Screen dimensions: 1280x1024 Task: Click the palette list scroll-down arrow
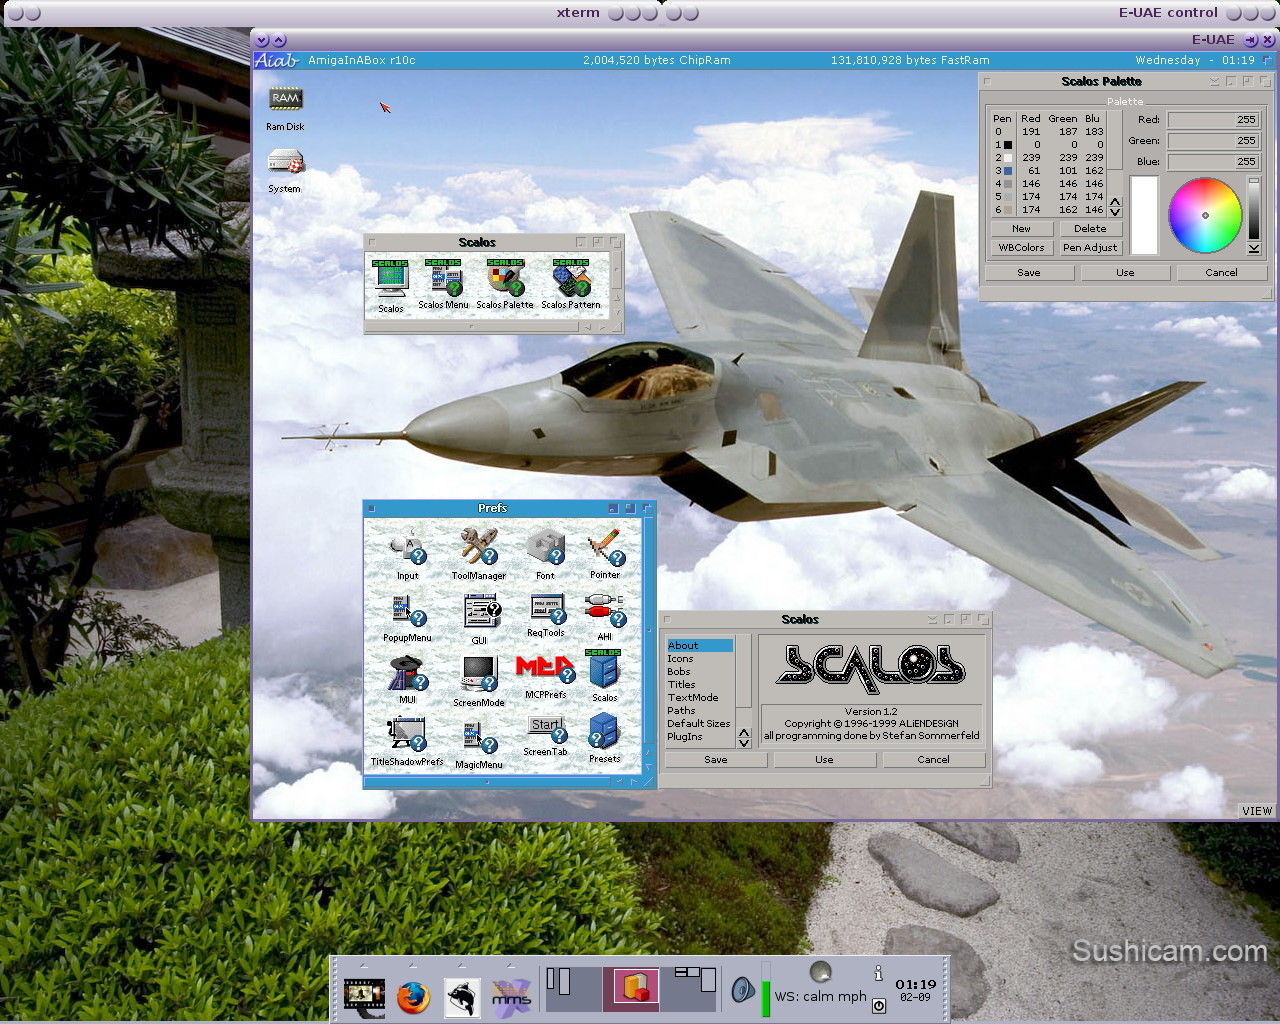point(1115,212)
